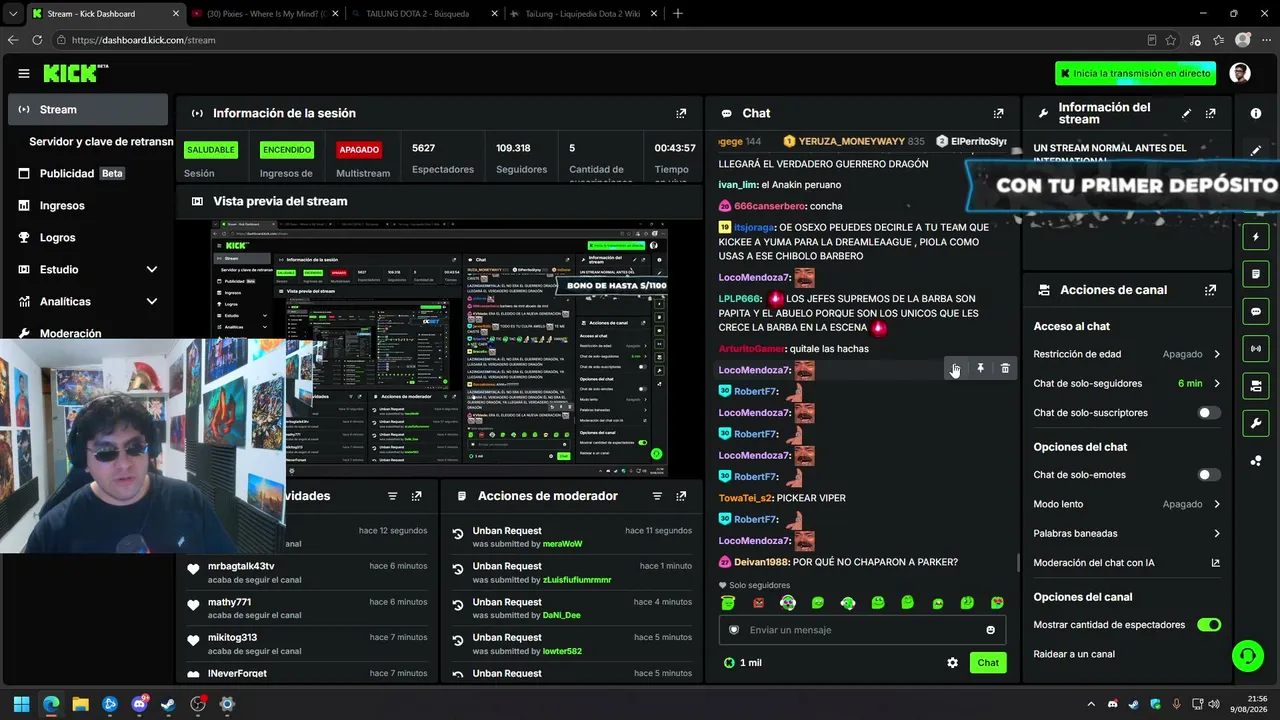Open a new browser tab

677,14
